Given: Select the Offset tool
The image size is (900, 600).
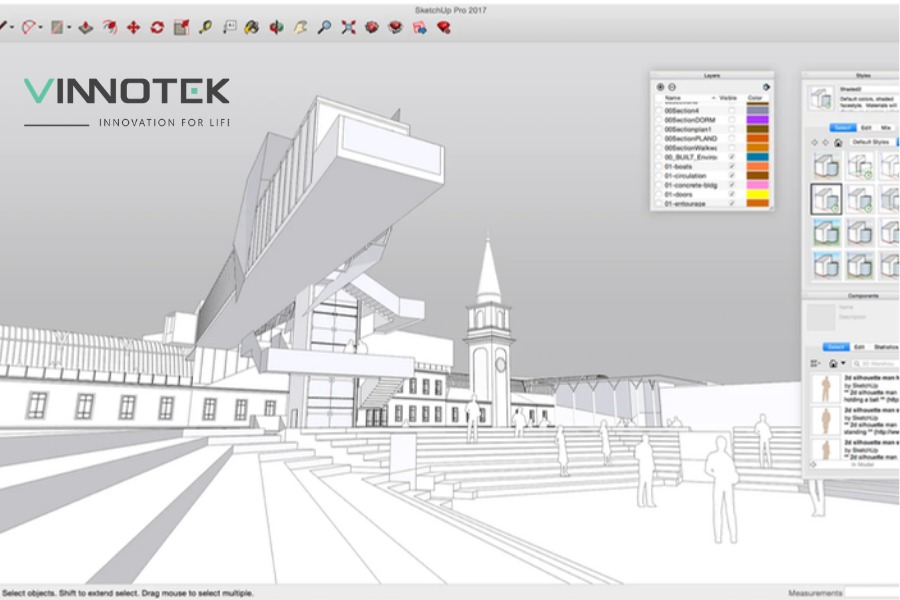Looking at the screenshot, I should [110, 27].
